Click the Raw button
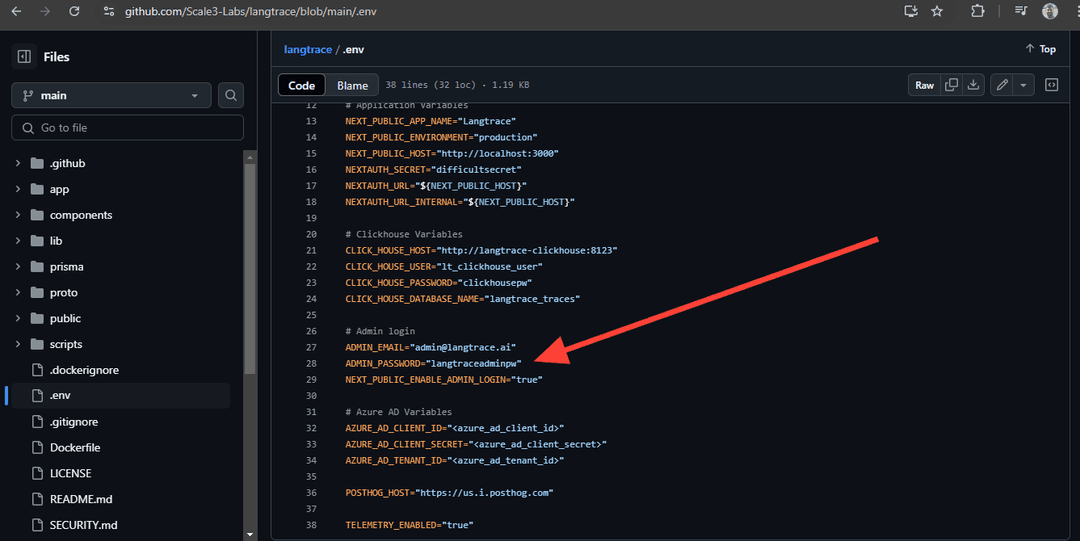The height and width of the screenshot is (541, 1080). pos(924,85)
